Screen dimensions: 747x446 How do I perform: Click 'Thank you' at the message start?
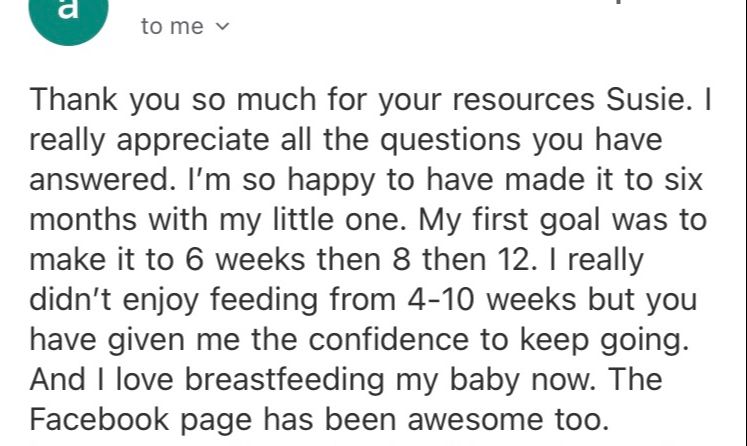(x=105, y=101)
